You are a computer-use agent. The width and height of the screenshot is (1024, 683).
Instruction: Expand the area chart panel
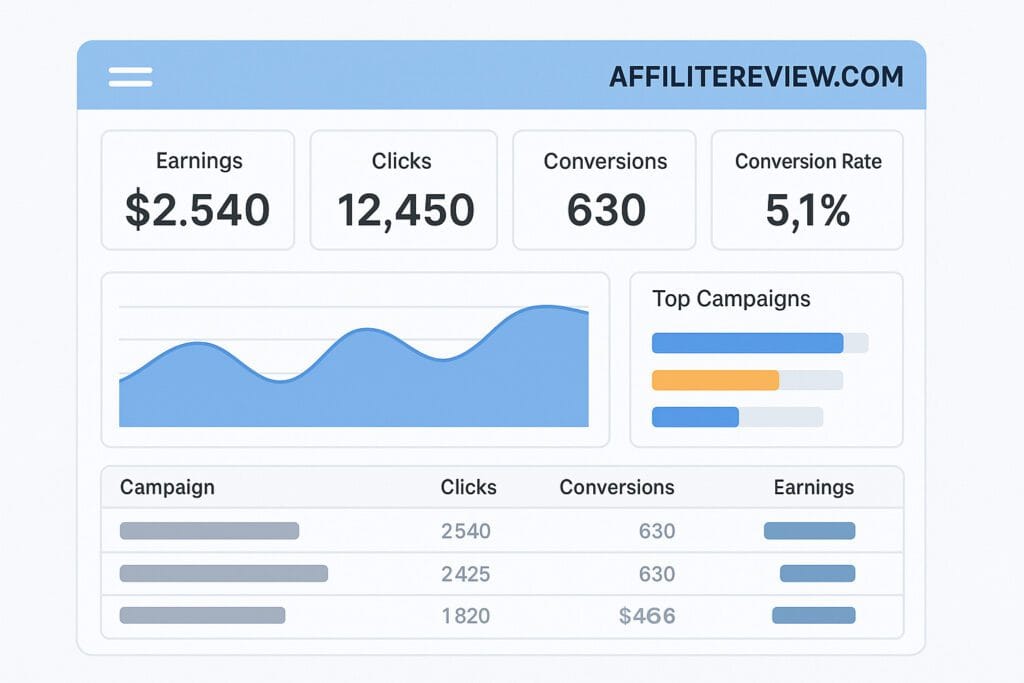(356, 357)
